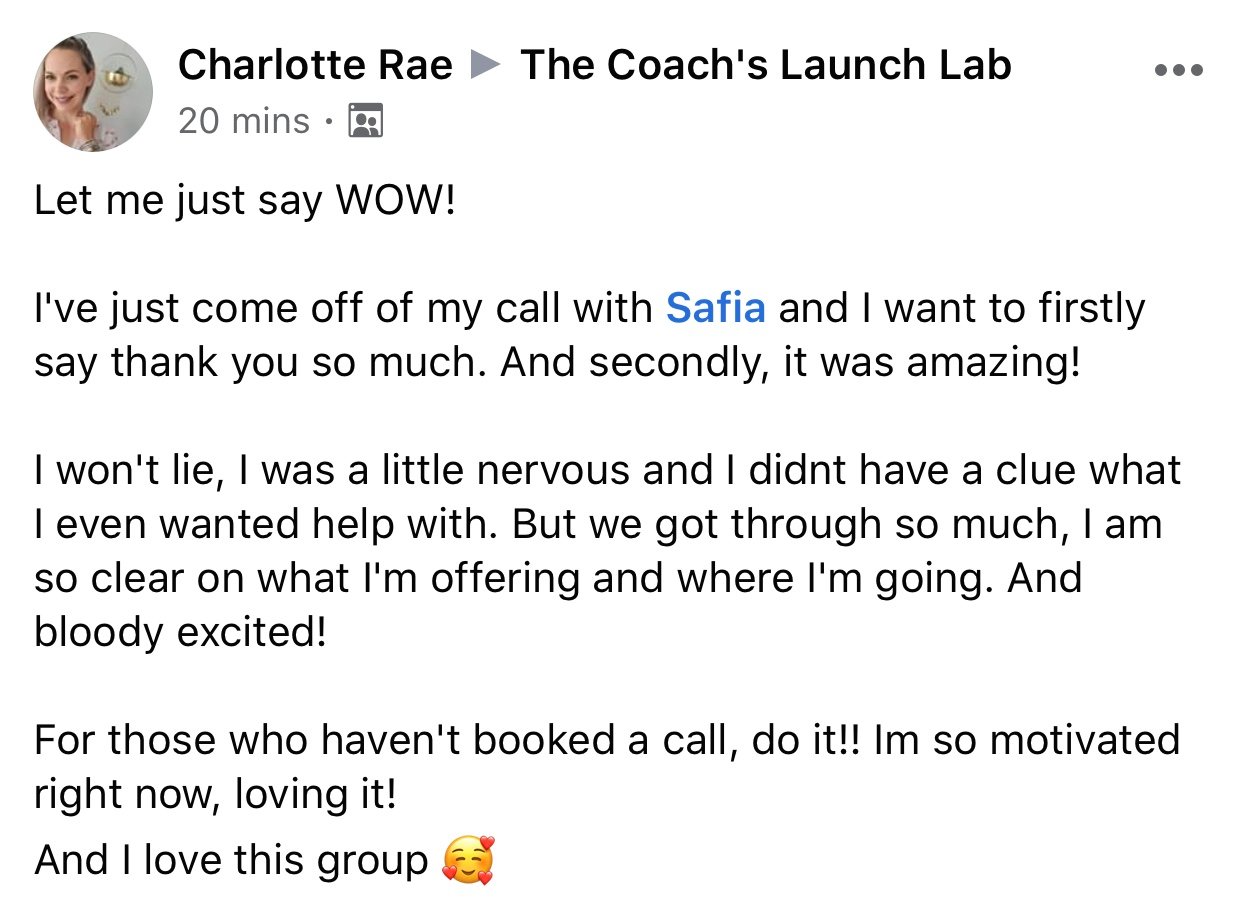Screen dimensions: 1239x904
Task: Click the line starting 'I won't lie'
Action: pos(608,470)
